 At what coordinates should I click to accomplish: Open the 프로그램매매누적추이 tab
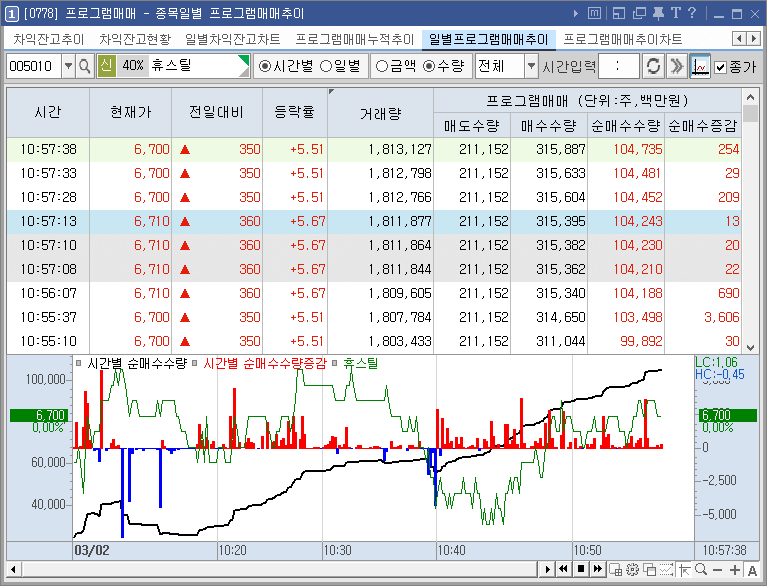tap(355, 39)
